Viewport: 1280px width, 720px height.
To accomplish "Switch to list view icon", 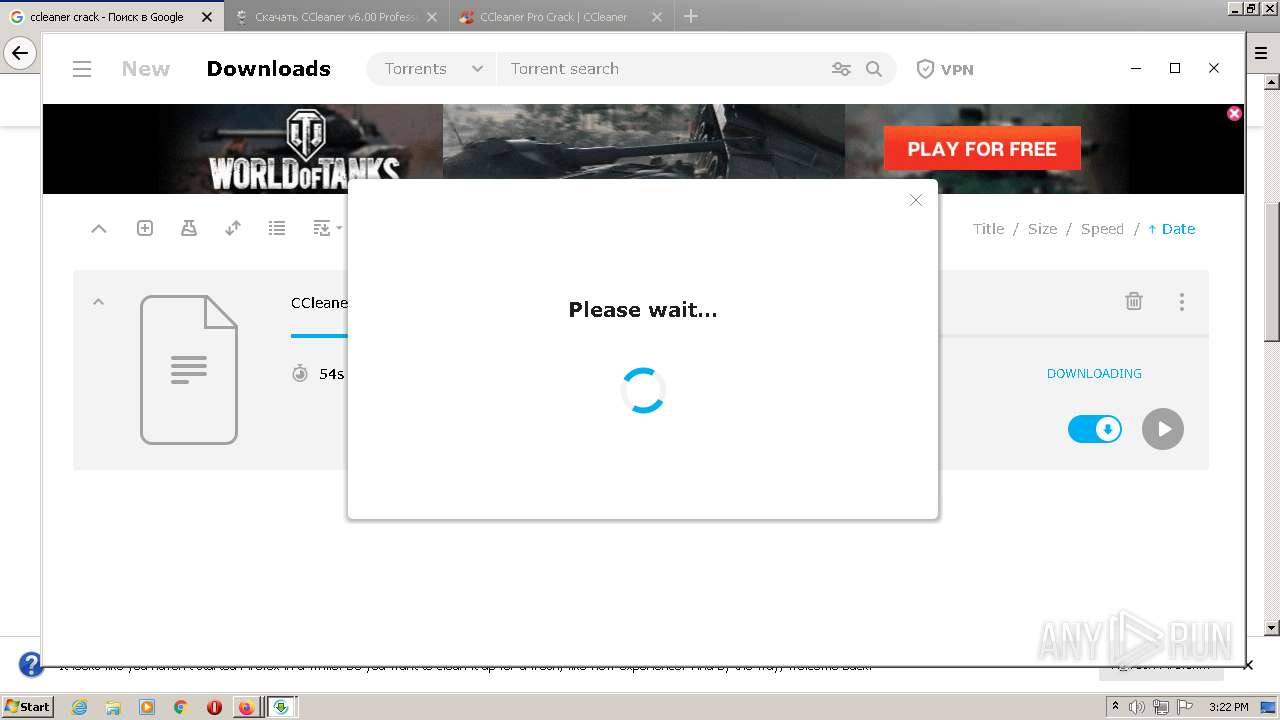I will click(277, 228).
